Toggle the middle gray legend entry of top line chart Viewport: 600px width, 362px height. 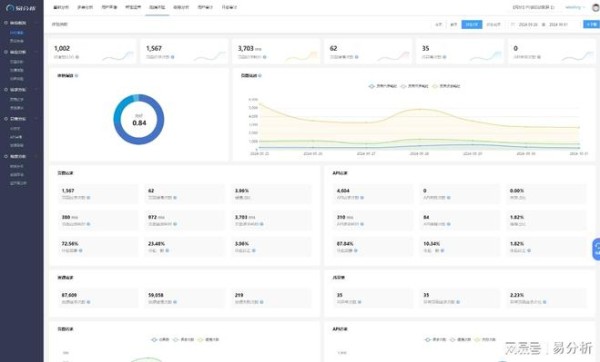[x=414, y=86]
